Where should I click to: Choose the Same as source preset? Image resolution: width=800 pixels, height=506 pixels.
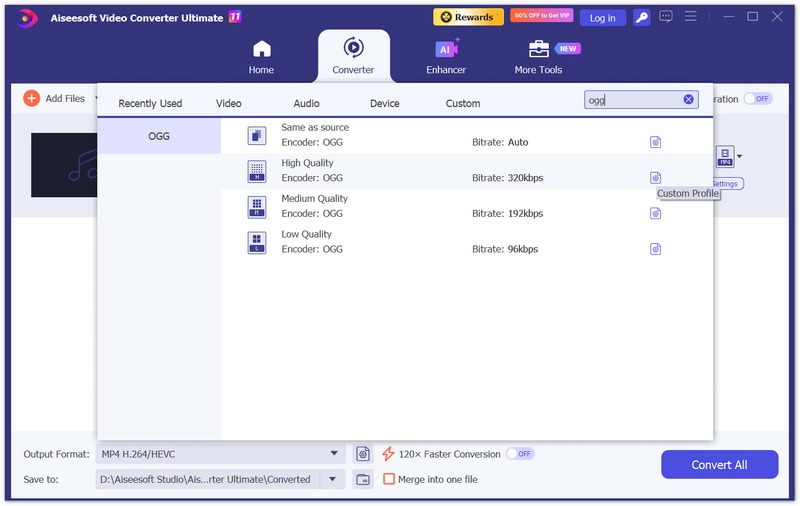point(467,136)
